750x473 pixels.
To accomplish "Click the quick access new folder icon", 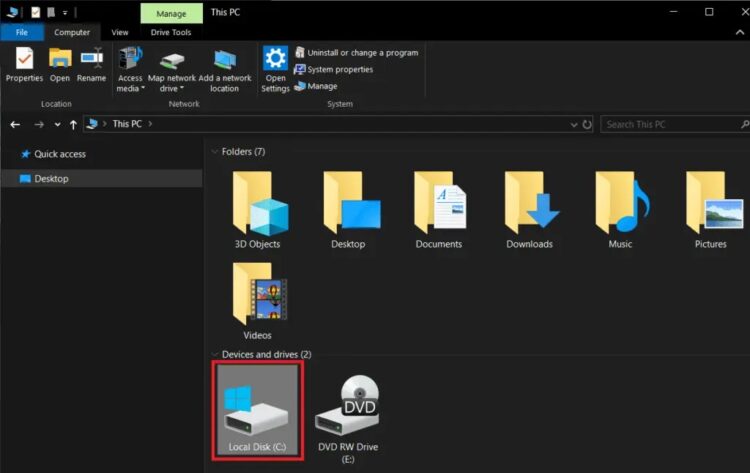I will coord(51,12).
